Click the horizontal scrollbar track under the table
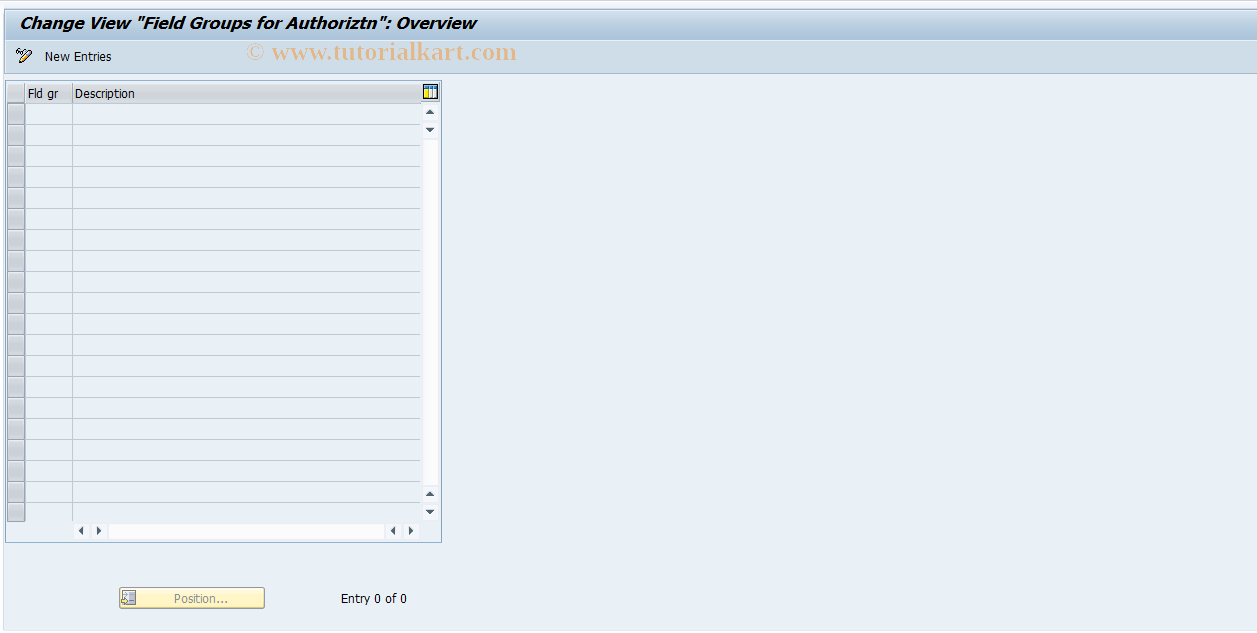 (x=246, y=531)
